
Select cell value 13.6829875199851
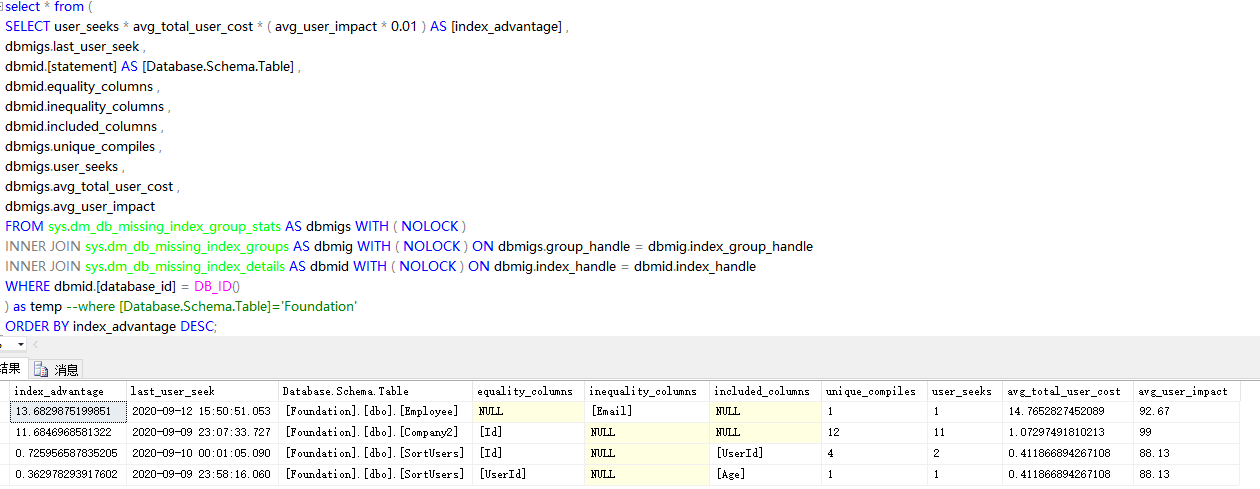[68, 411]
